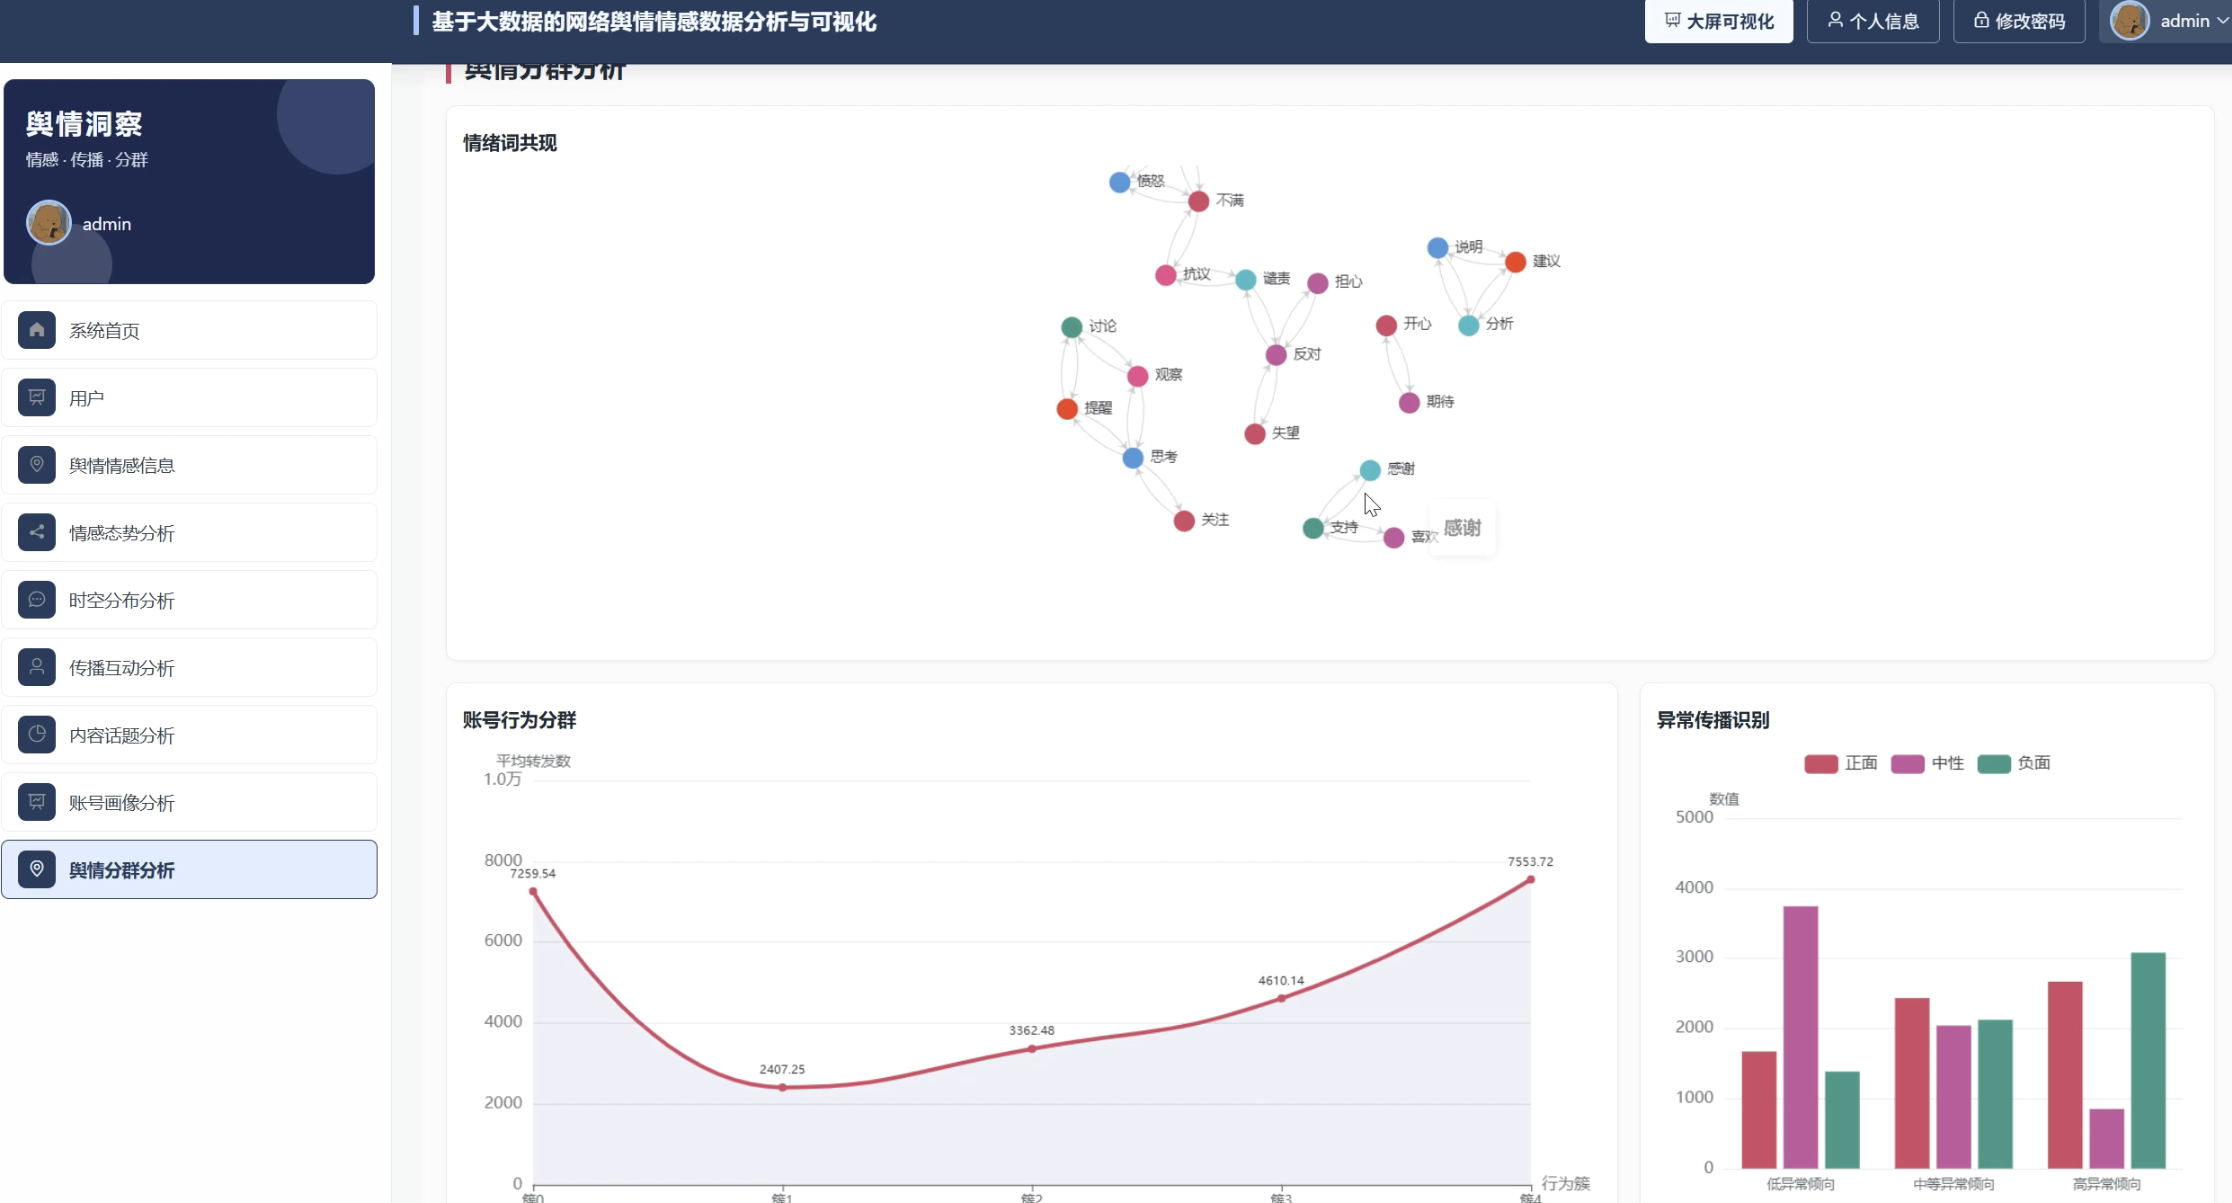
Task: Click the green 支持 node
Action: (x=1314, y=528)
